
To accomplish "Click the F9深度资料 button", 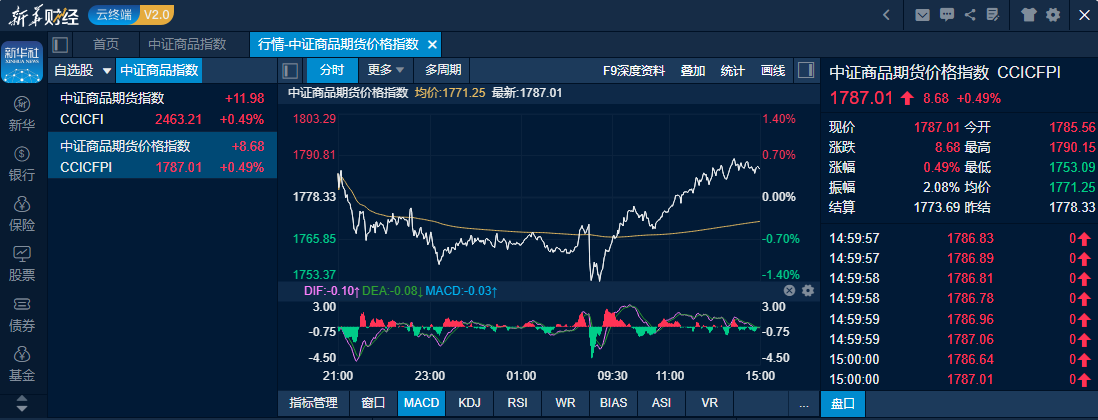I will pyautogui.click(x=633, y=71).
